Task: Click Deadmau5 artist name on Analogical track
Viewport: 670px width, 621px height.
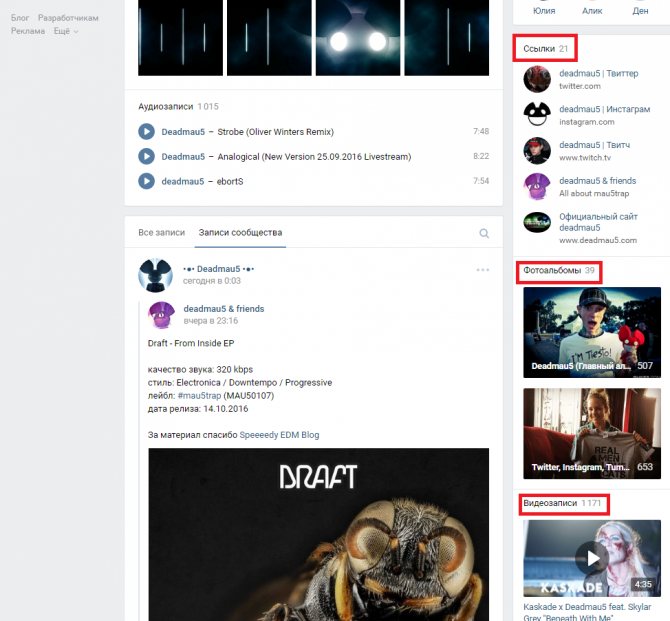Action: click(x=183, y=156)
